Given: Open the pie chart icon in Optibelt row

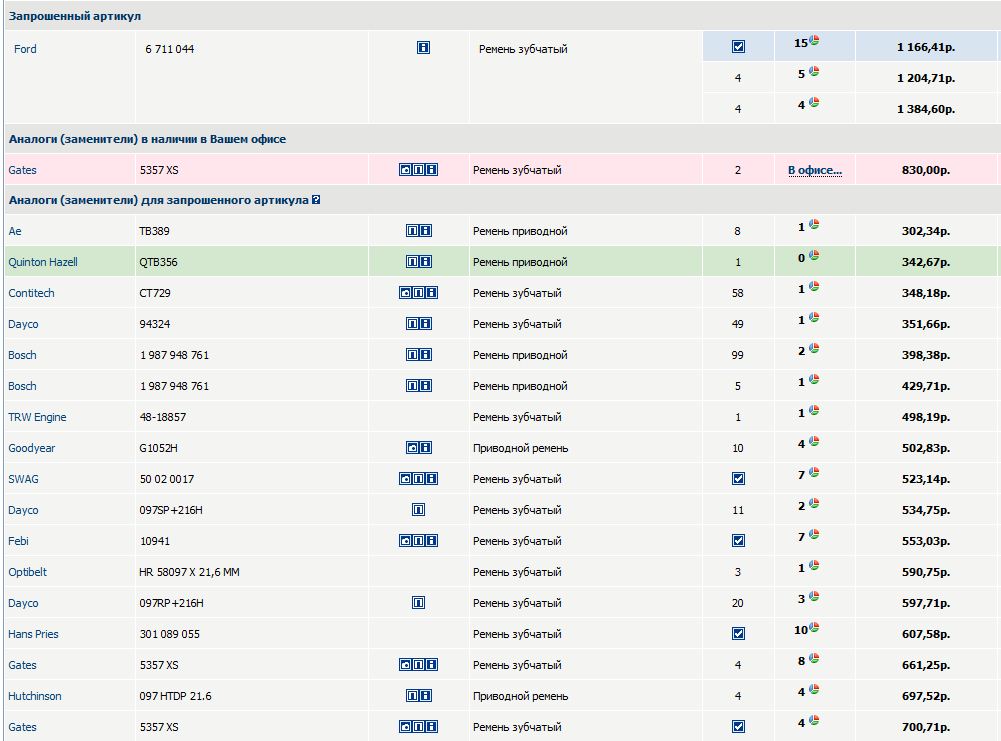Looking at the screenshot, I should [814, 566].
